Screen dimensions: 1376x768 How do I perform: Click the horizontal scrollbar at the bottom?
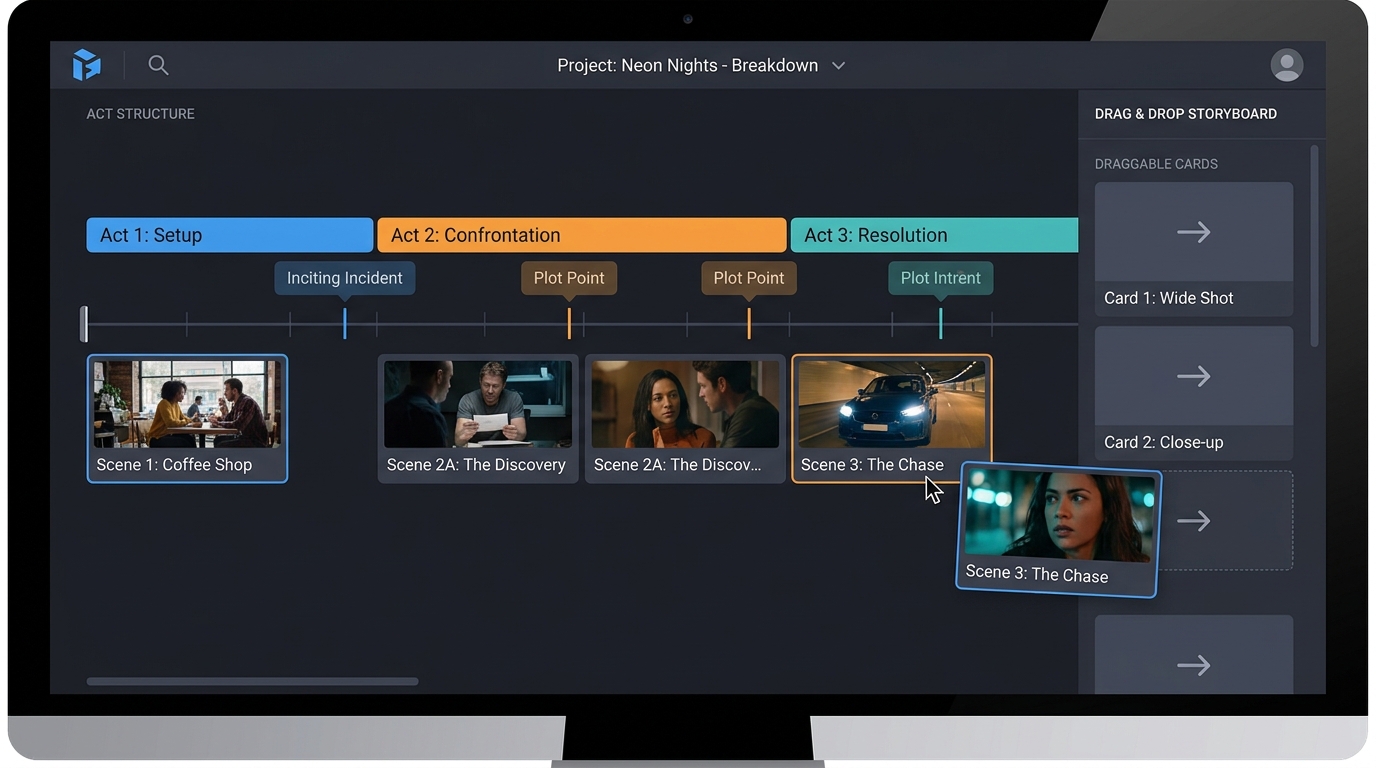click(252, 682)
